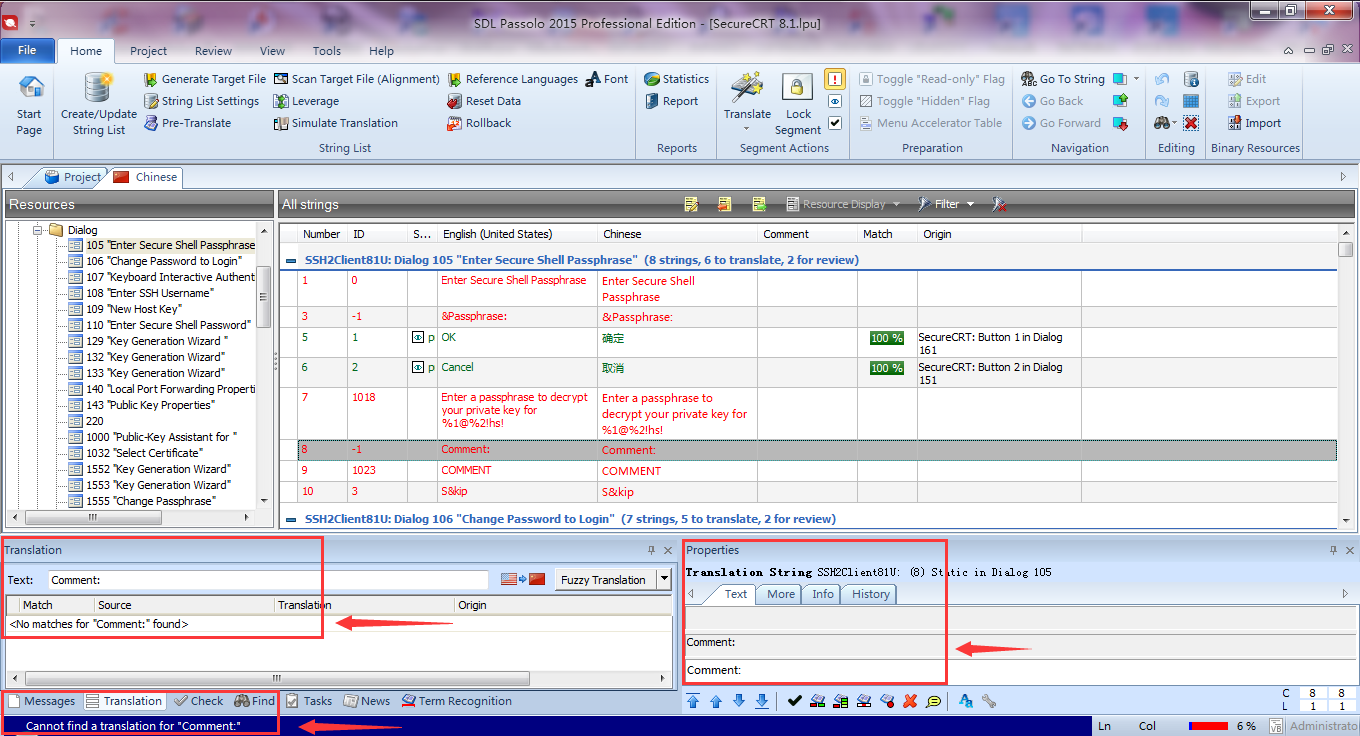The height and width of the screenshot is (736, 1360).
Task: Click the red X delete translation icon
Action: click(910, 701)
